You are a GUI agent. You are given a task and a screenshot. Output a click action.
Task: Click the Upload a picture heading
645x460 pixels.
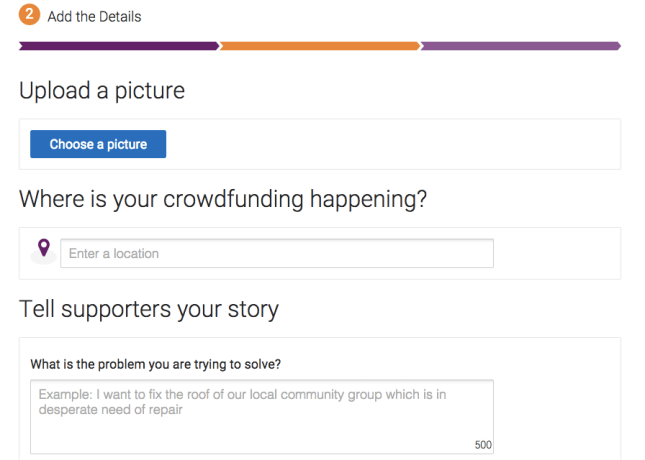(102, 91)
